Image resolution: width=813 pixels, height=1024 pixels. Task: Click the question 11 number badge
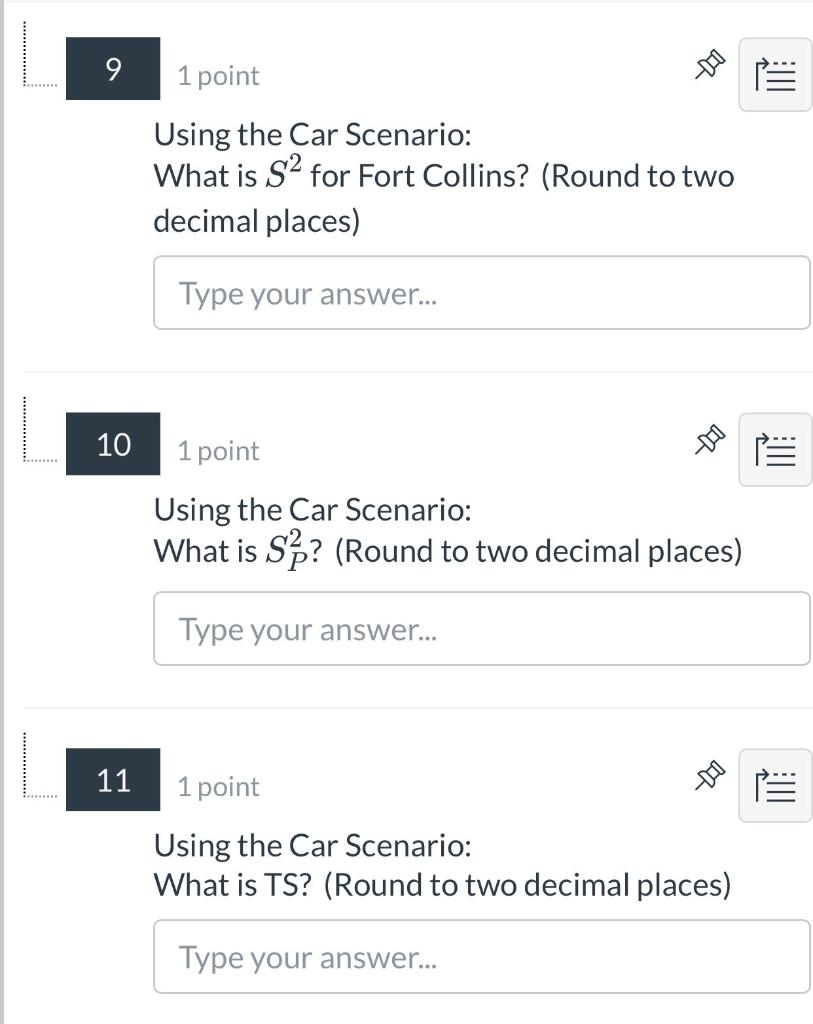112,781
